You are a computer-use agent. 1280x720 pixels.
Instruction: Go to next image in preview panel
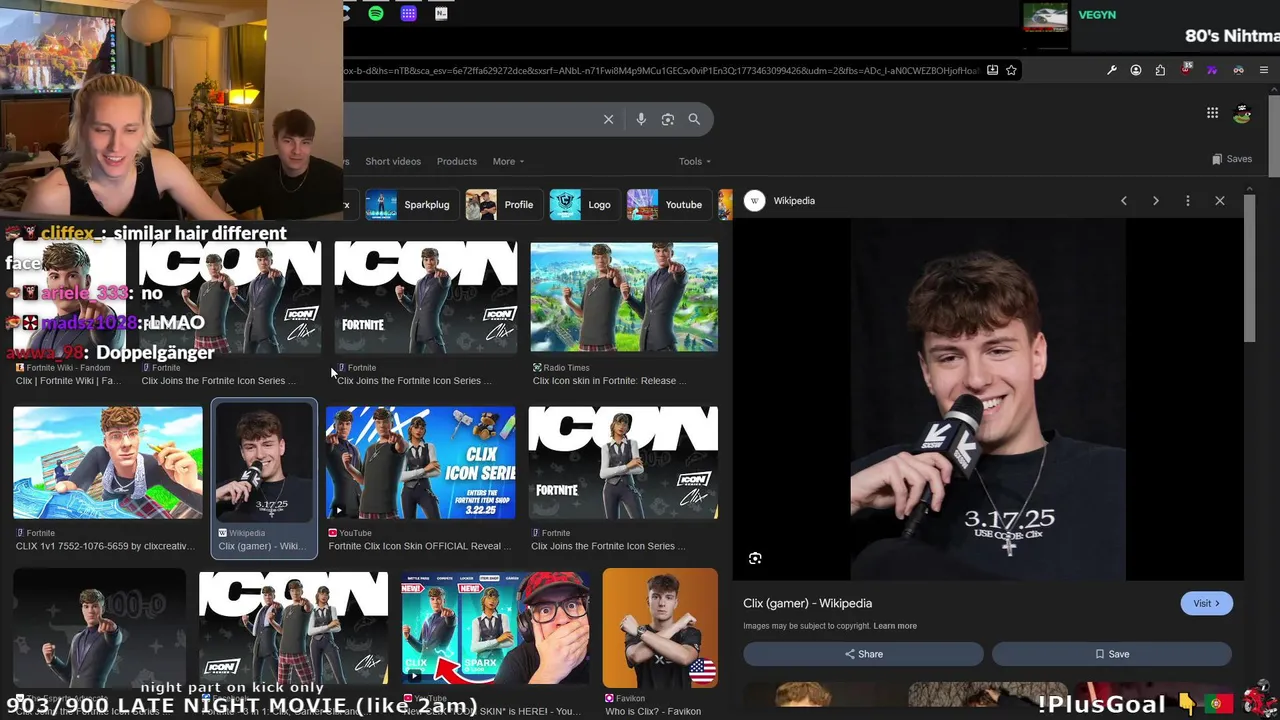(x=1156, y=201)
